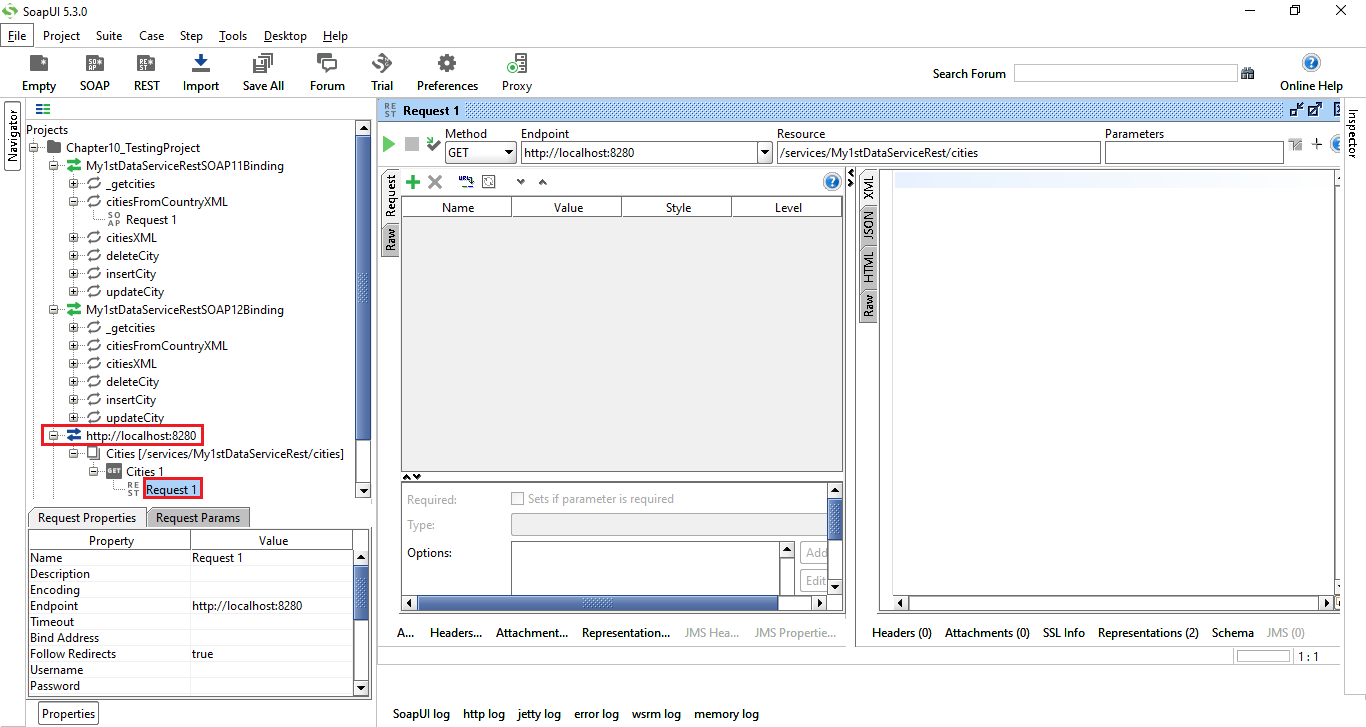
Task: Create an Empty project from toolbar
Action: point(39,65)
